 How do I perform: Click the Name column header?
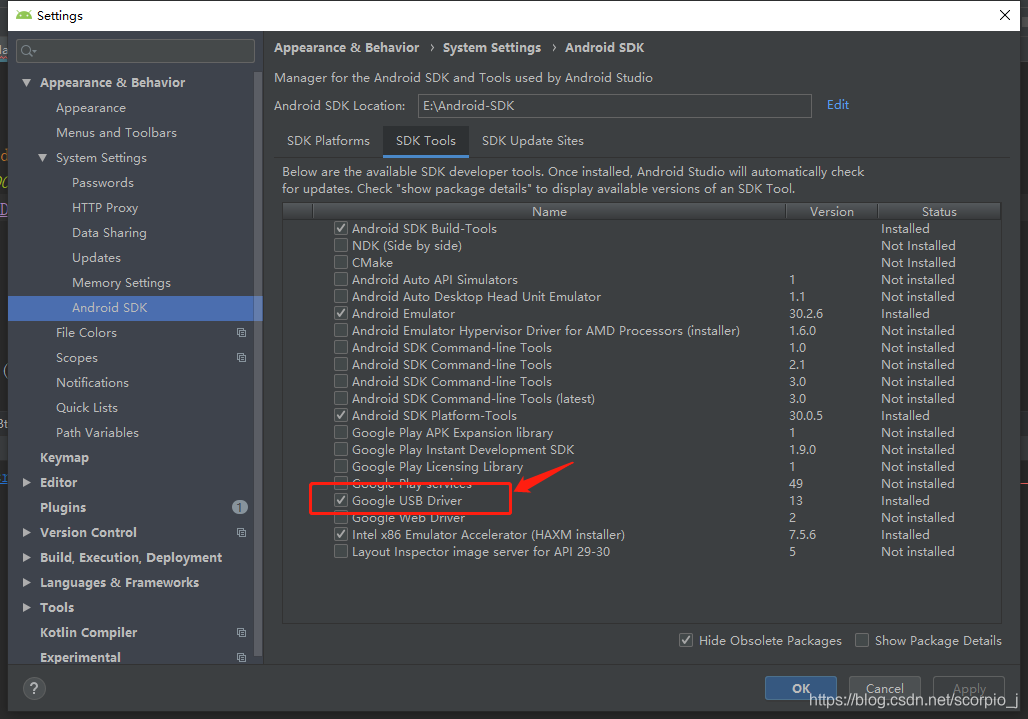[x=549, y=212]
